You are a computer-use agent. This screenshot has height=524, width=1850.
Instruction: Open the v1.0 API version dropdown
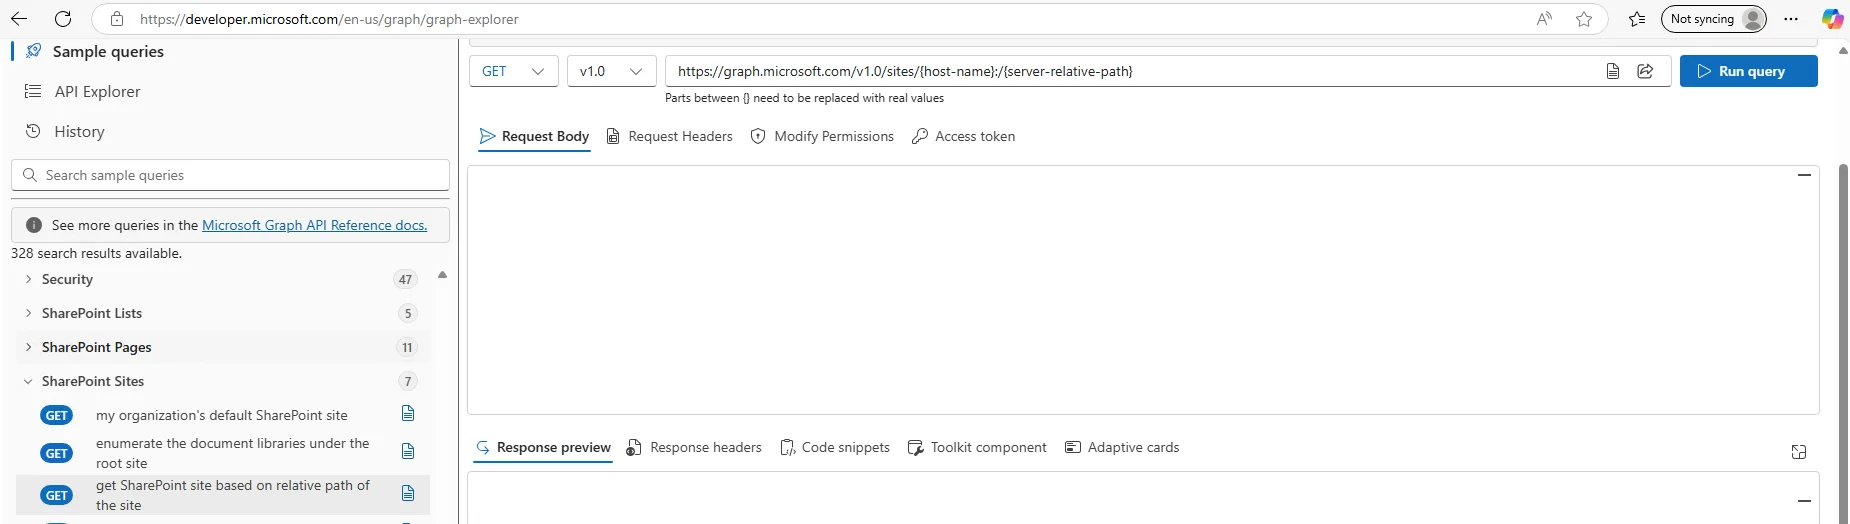(x=611, y=71)
